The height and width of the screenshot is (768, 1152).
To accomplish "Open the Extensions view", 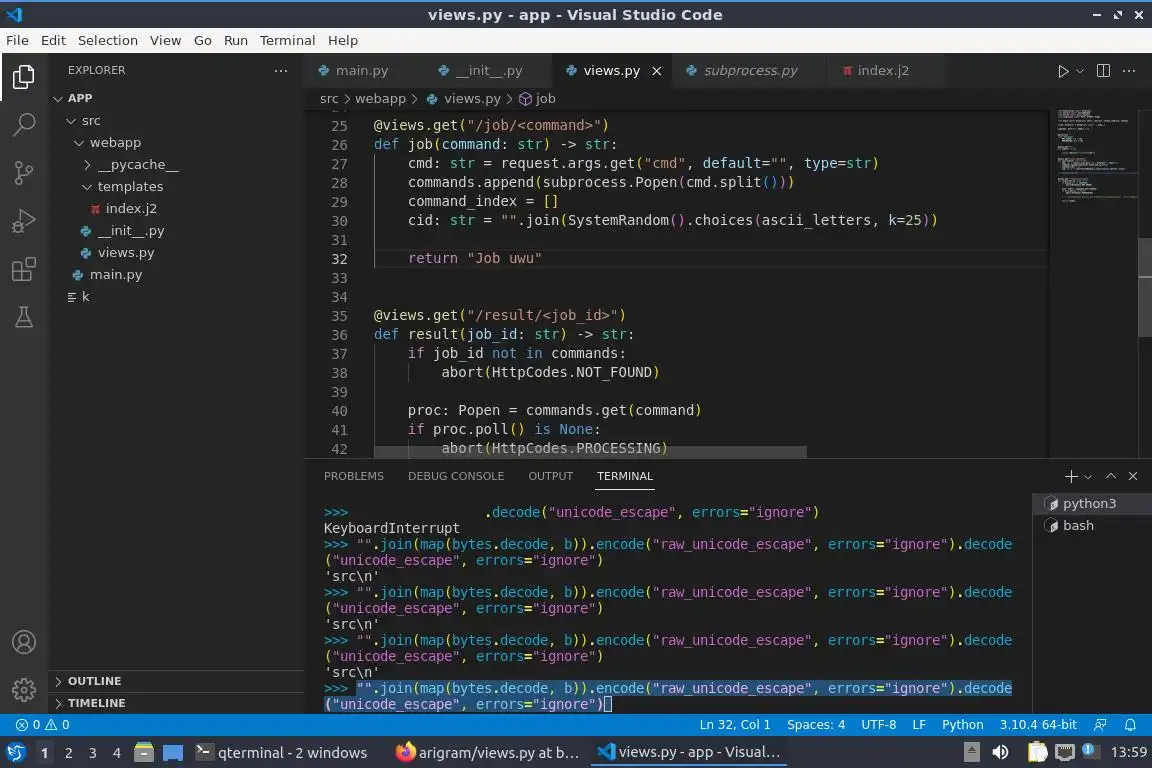I will (x=24, y=269).
